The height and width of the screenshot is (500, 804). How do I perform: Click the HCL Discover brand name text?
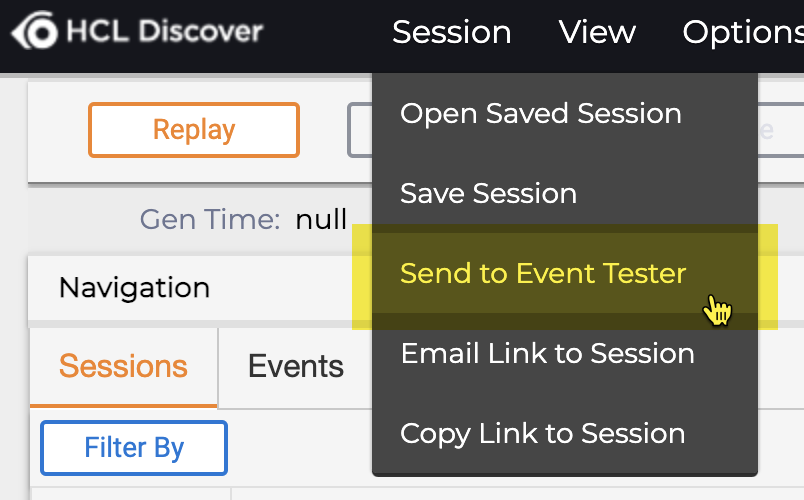(164, 31)
